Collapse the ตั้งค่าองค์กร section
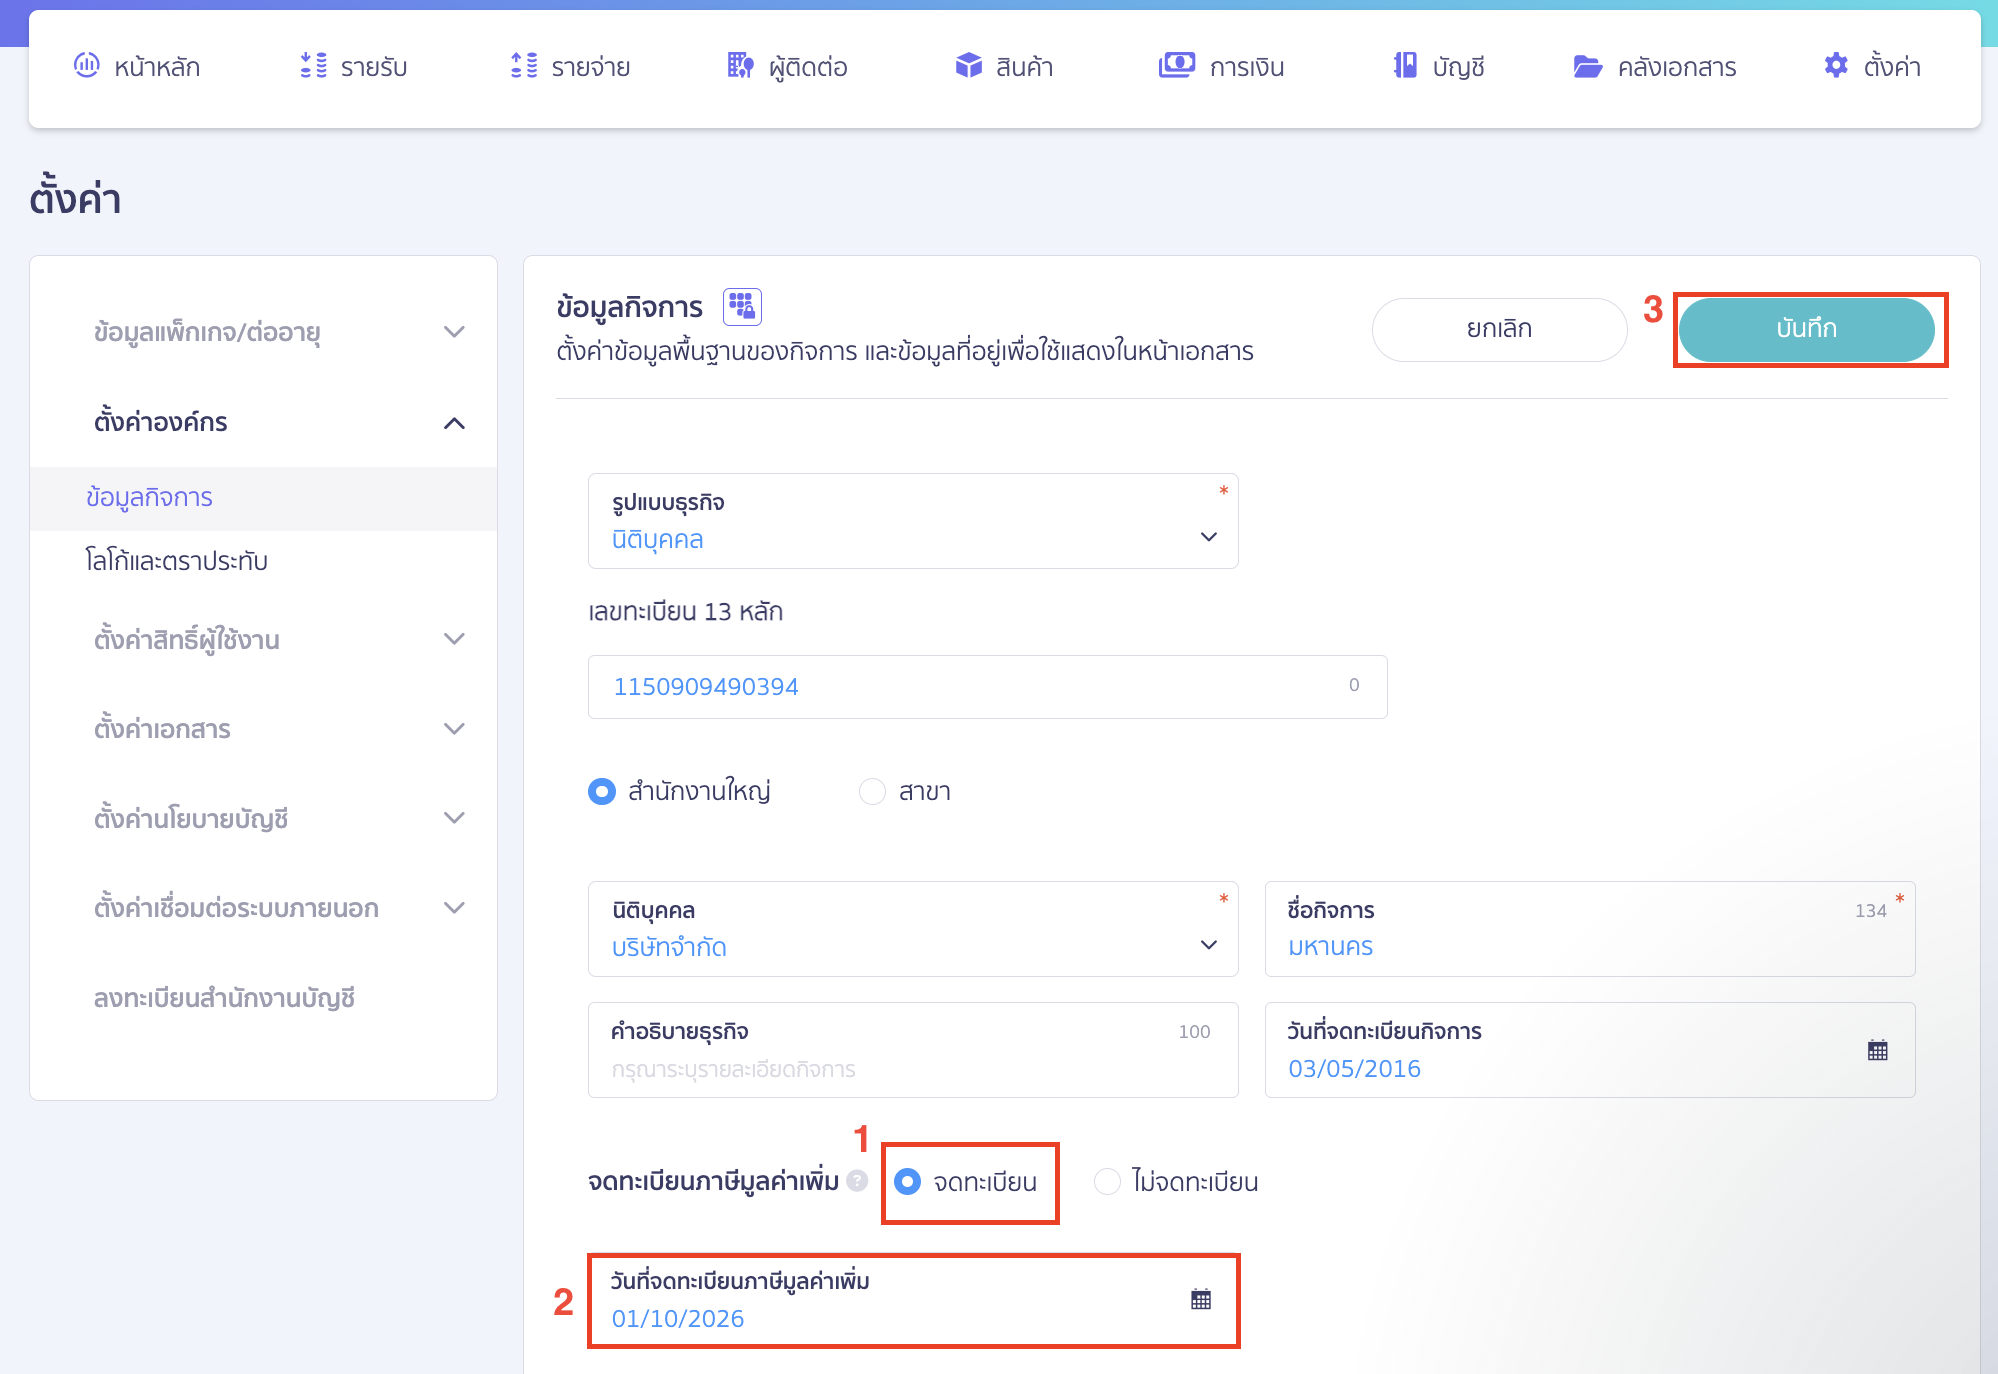Viewport: 1998px width, 1374px height. point(454,423)
